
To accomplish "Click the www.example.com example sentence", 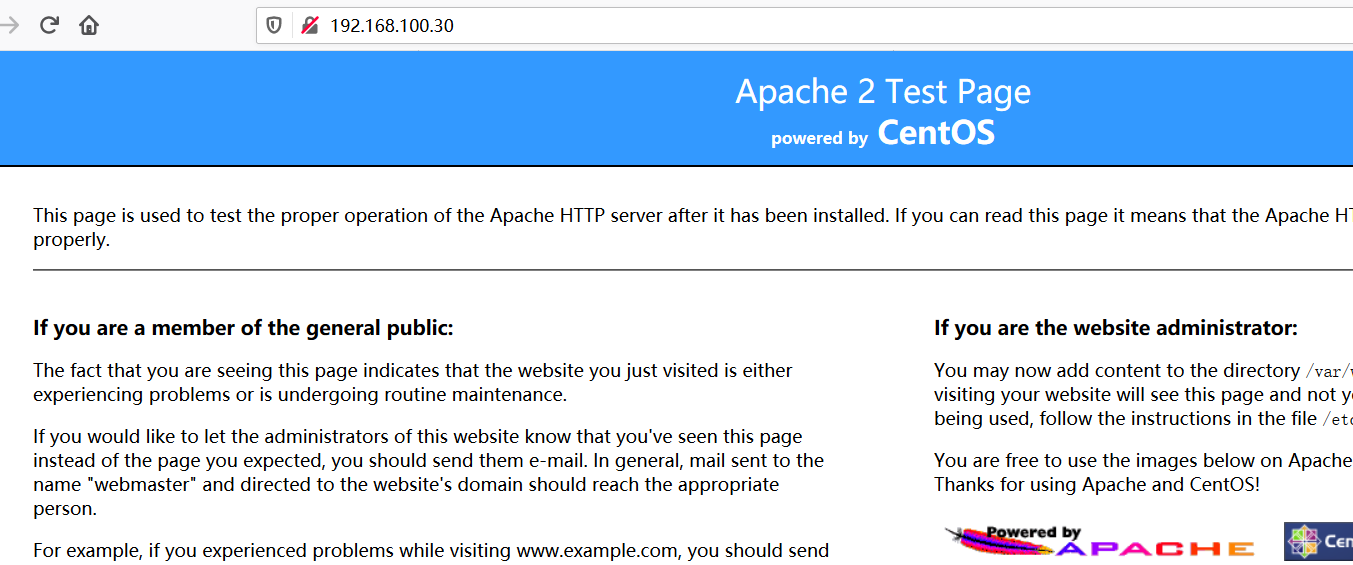I will [x=430, y=550].
